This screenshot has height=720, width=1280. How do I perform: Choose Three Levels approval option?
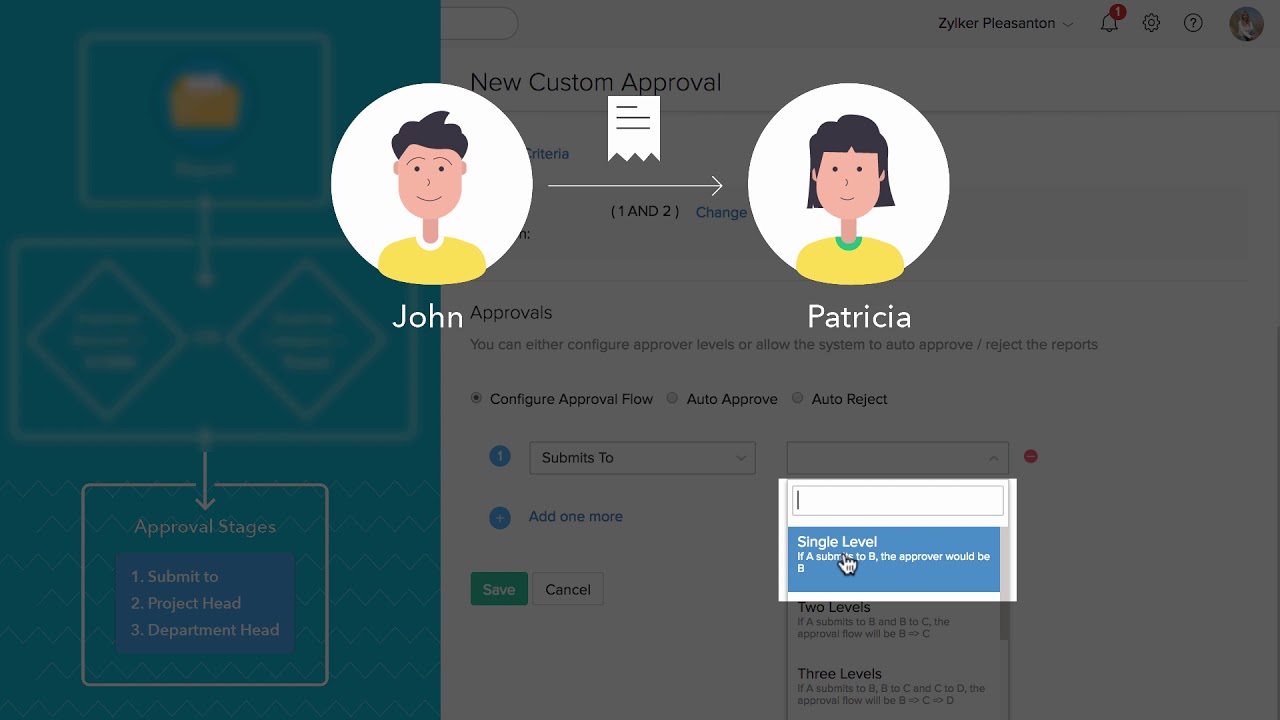pos(894,686)
